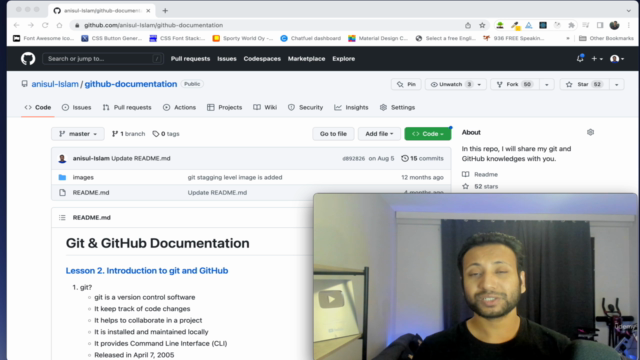Open the images folder

click(83, 178)
